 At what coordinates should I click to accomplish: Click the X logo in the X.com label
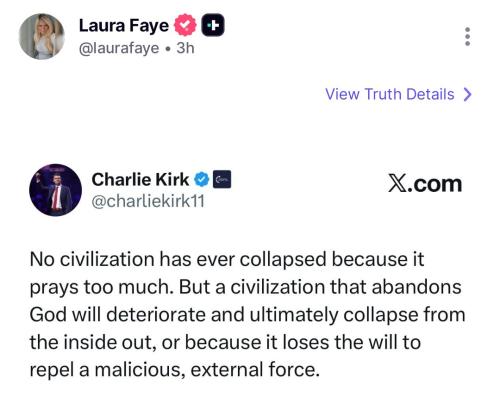click(397, 184)
